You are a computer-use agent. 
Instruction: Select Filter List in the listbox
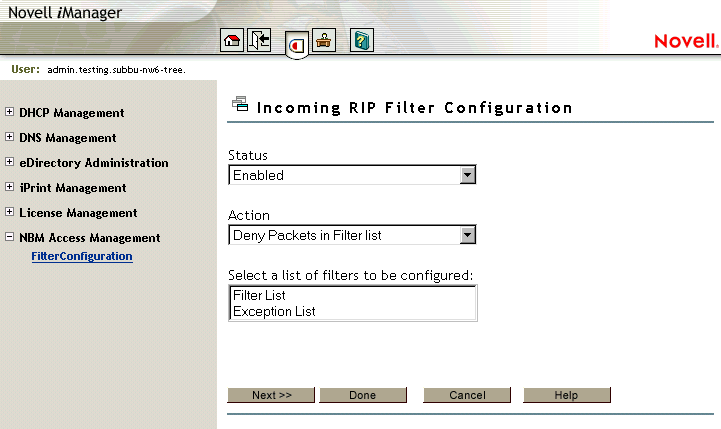[352, 295]
